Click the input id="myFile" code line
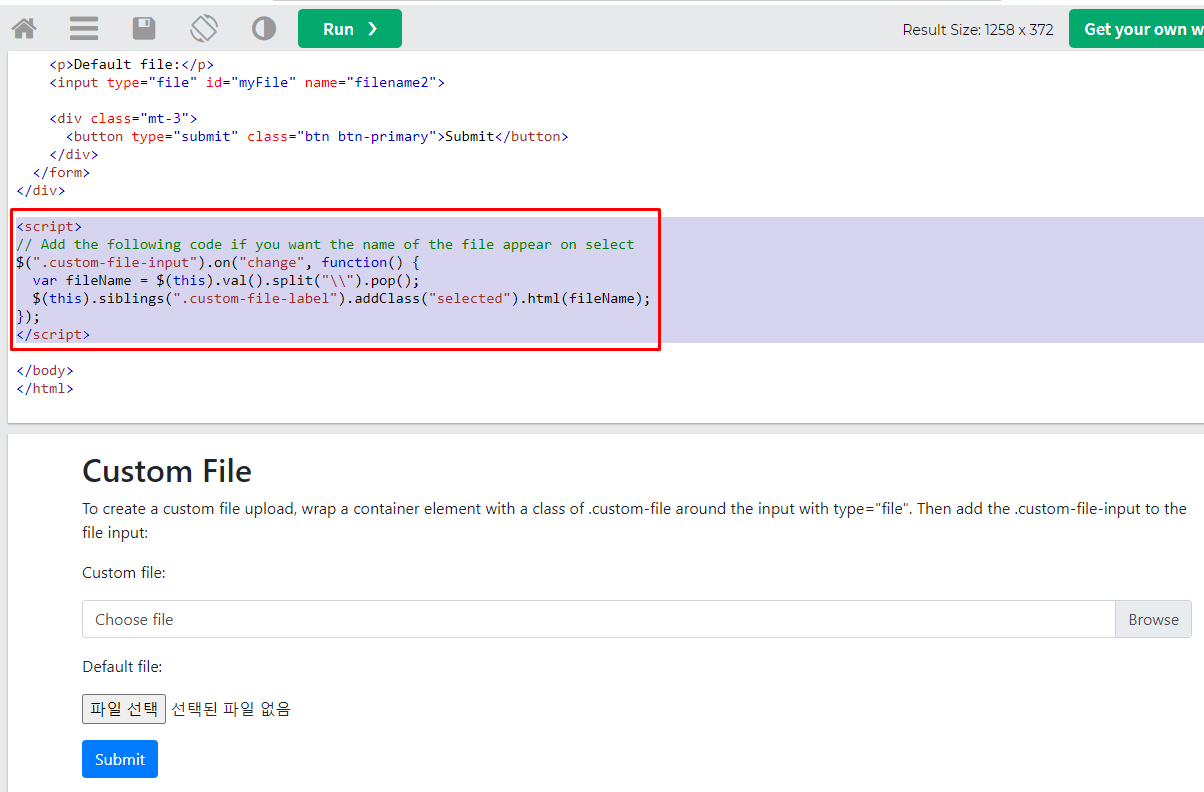The width and height of the screenshot is (1204, 792). (247, 82)
